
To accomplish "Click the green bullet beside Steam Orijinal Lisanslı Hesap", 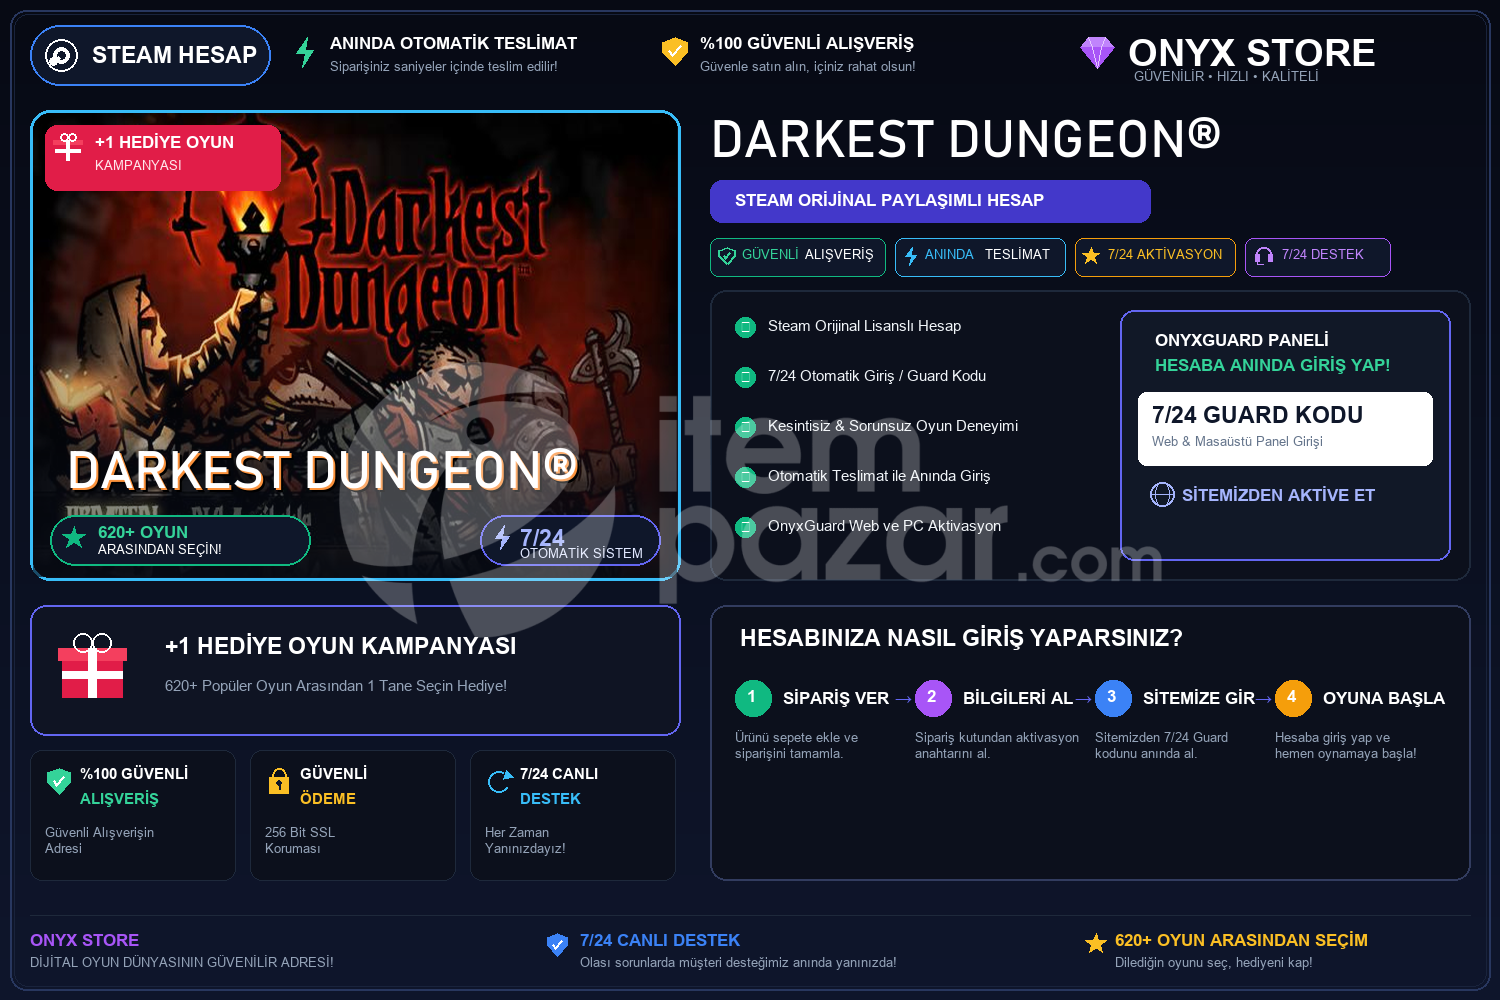I will point(745,327).
